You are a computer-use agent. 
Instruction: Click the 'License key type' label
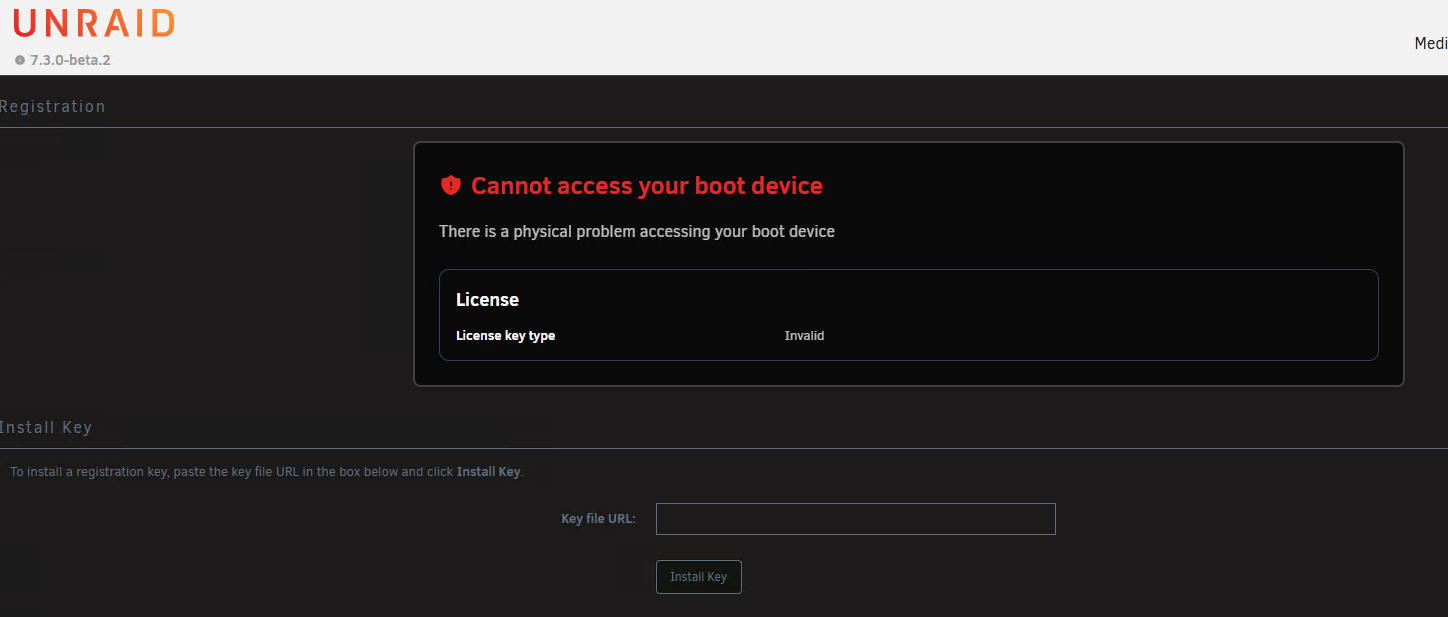pos(505,336)
